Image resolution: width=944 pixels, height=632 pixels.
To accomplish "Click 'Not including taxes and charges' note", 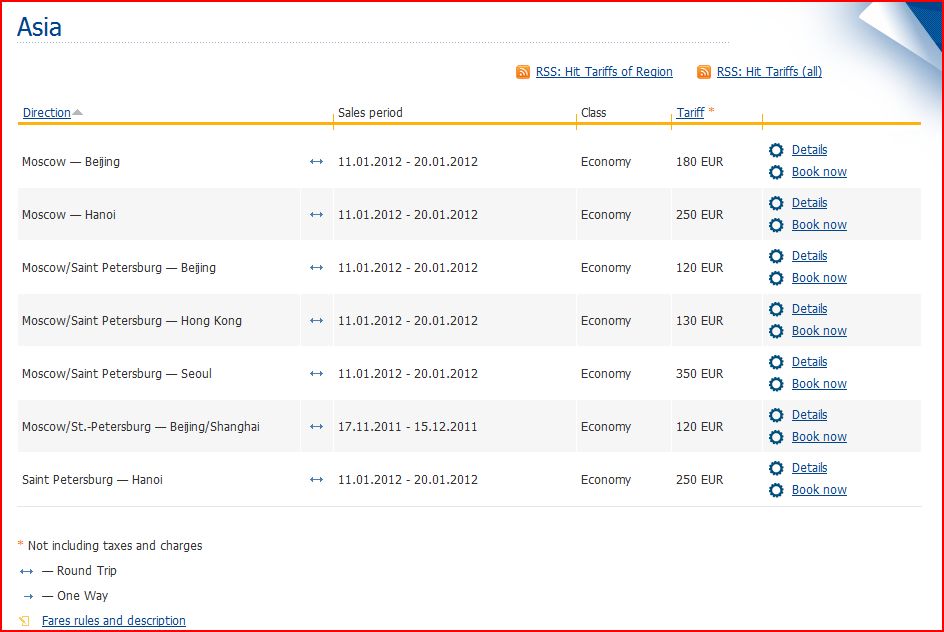I will pyautogui.click(x=115, y=546).
